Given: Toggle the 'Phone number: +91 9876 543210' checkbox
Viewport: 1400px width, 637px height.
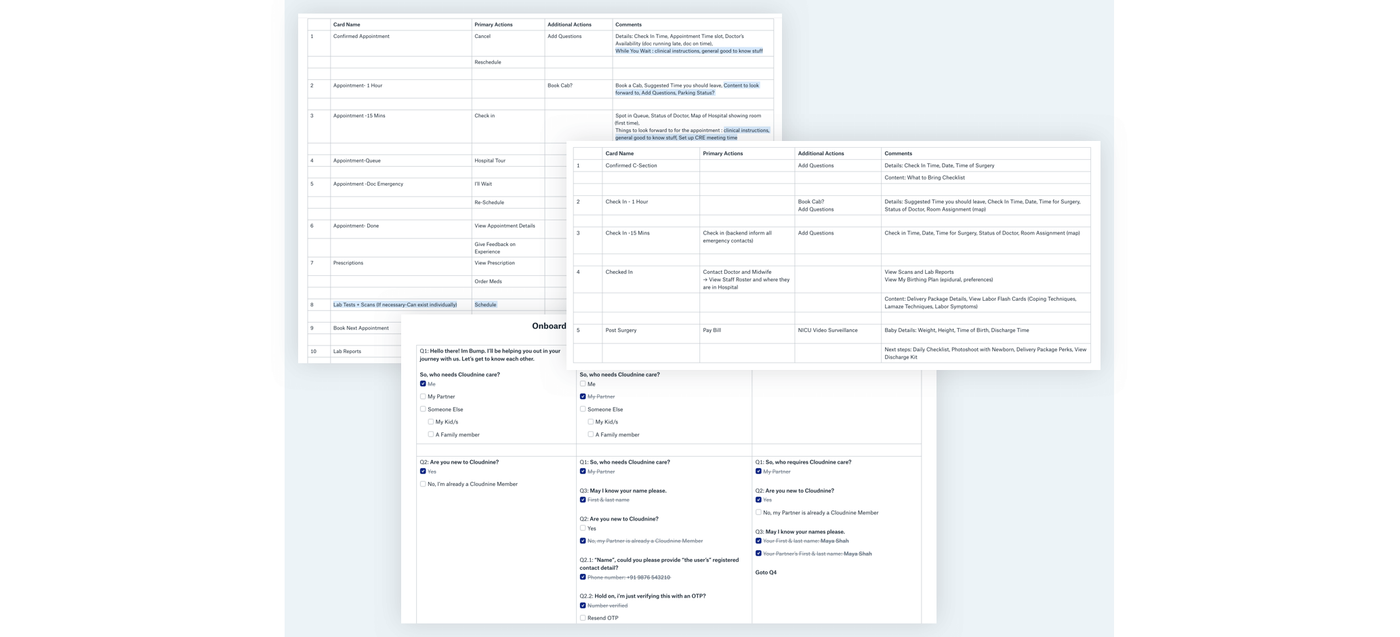Looking at the screenshot, I should [x=583, y=577].
